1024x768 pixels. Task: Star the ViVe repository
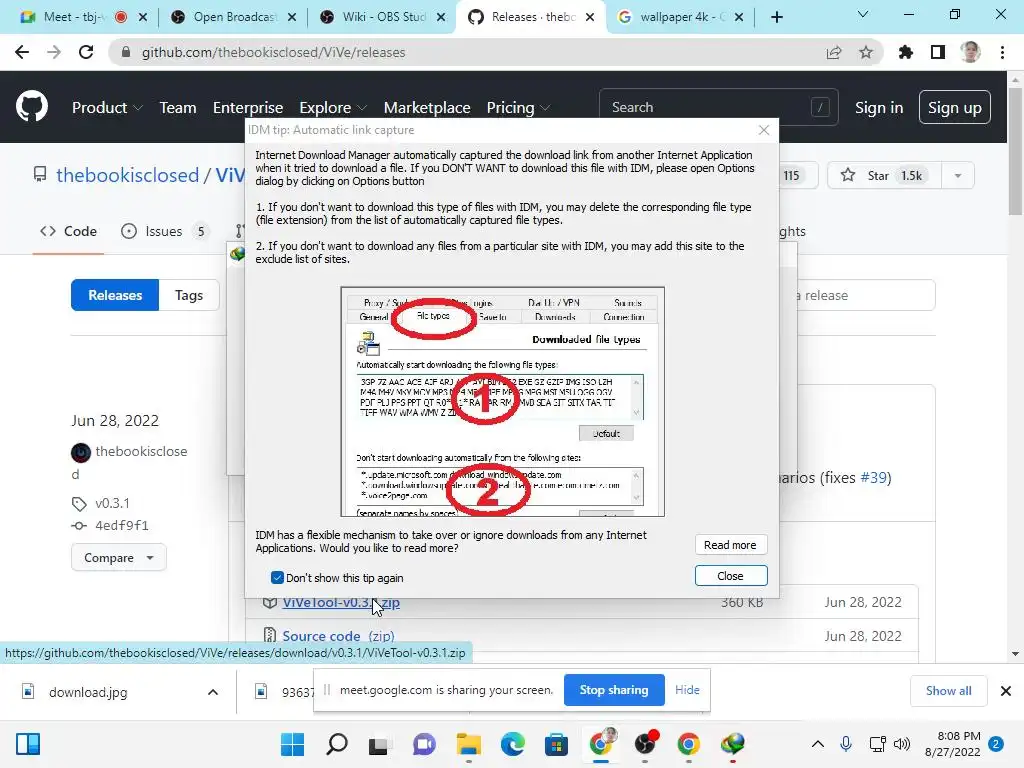click(x=884, y=176)
